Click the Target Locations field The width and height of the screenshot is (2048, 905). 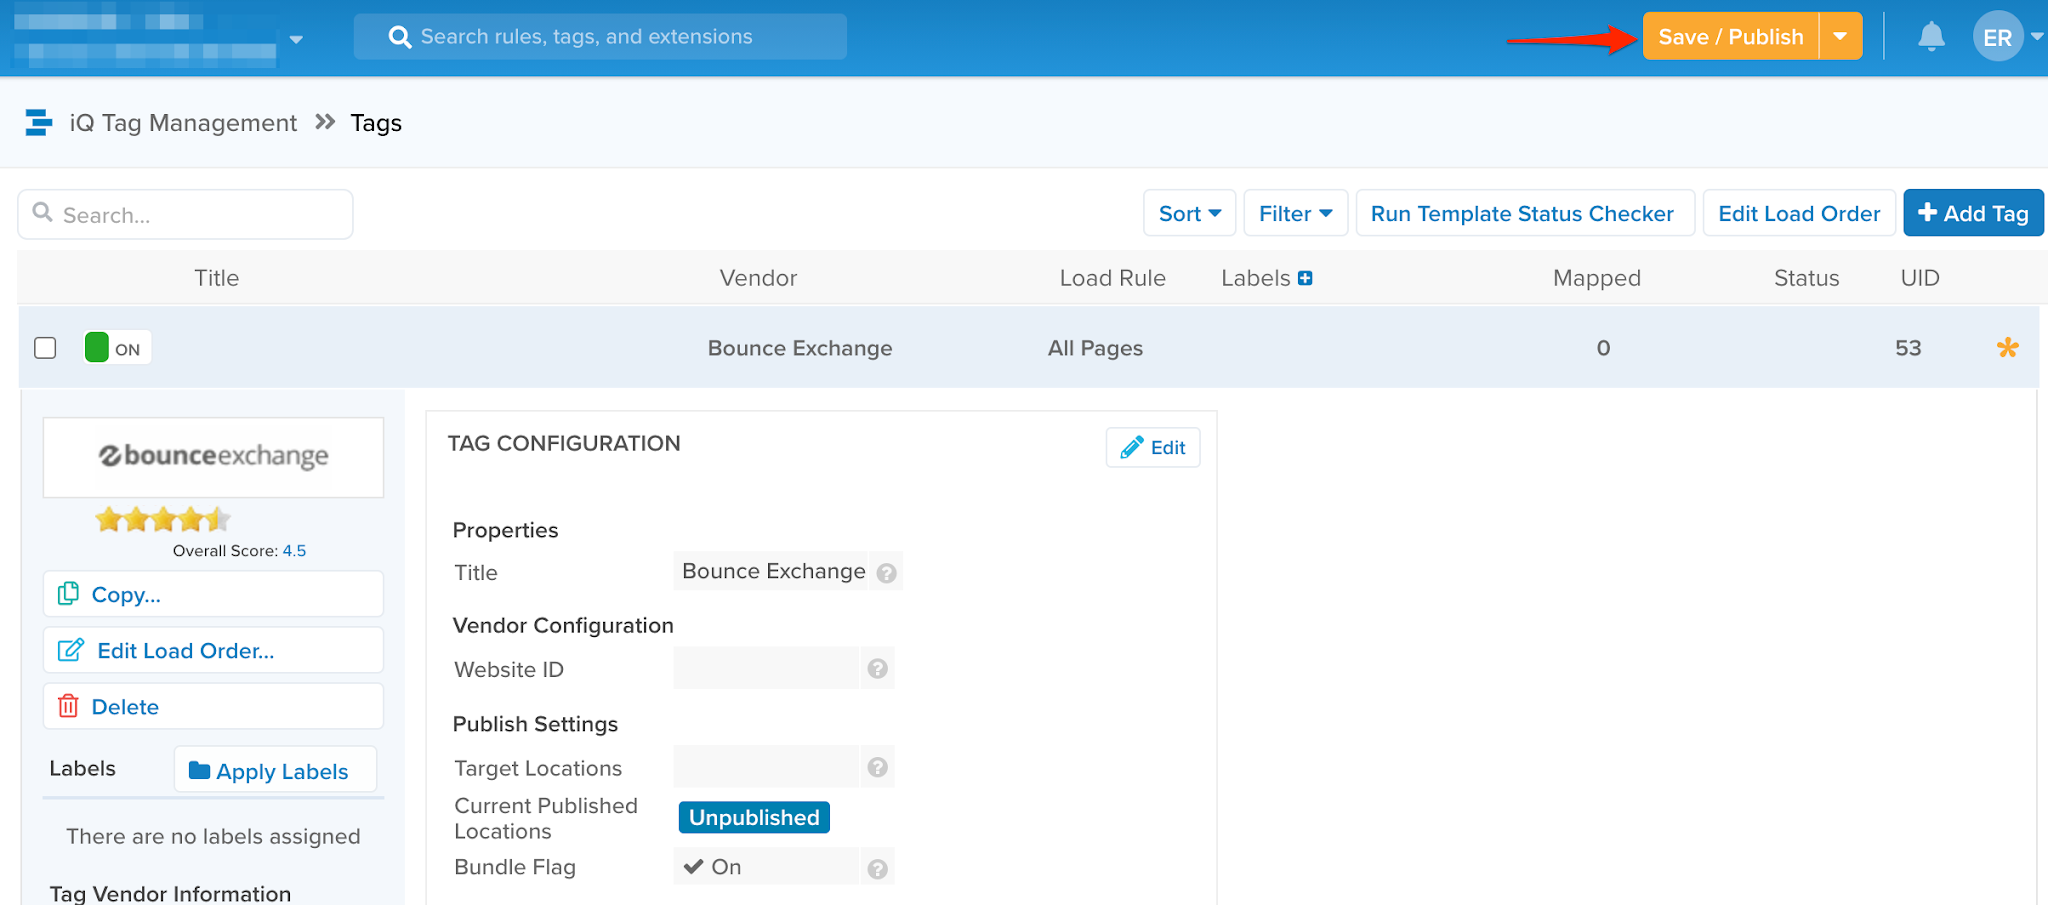(x=766, y=767)
